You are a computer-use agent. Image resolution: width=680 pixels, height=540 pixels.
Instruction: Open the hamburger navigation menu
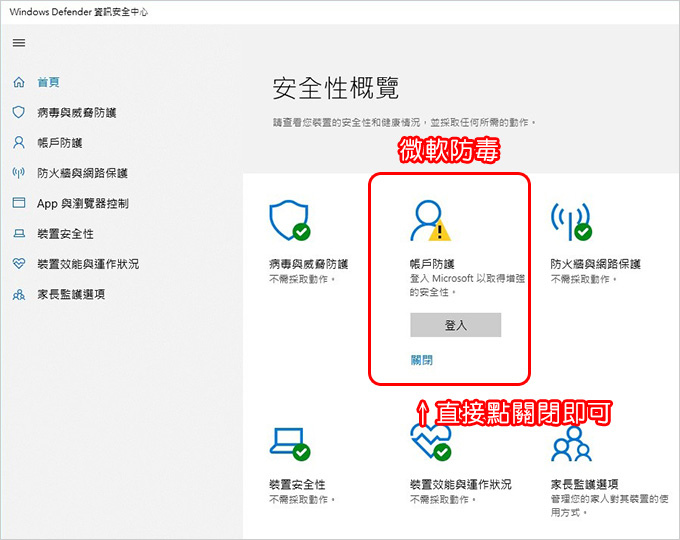(19, 43)
